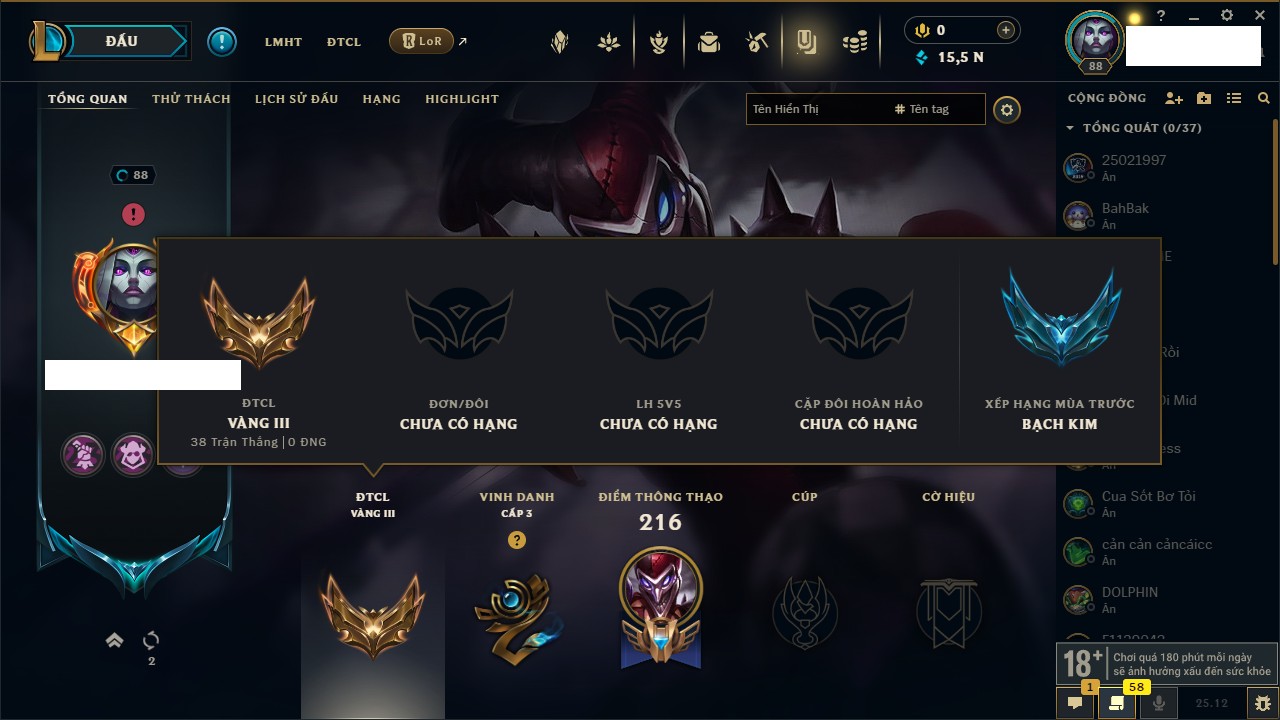Open the Store coins icon
Viewport: 1280px width, 720px height.
[x=854, y=42]
